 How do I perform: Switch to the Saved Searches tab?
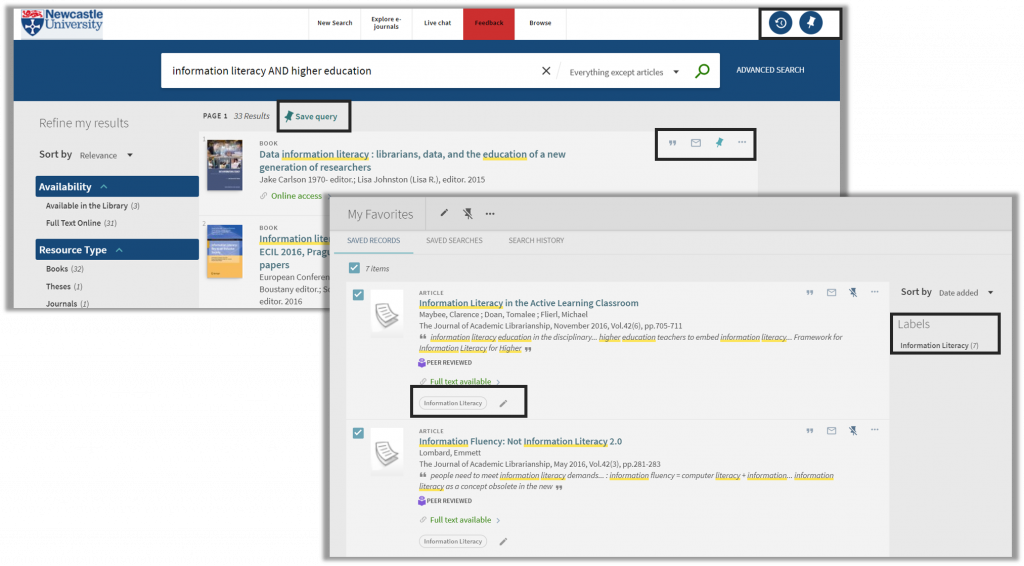[454, 241]
